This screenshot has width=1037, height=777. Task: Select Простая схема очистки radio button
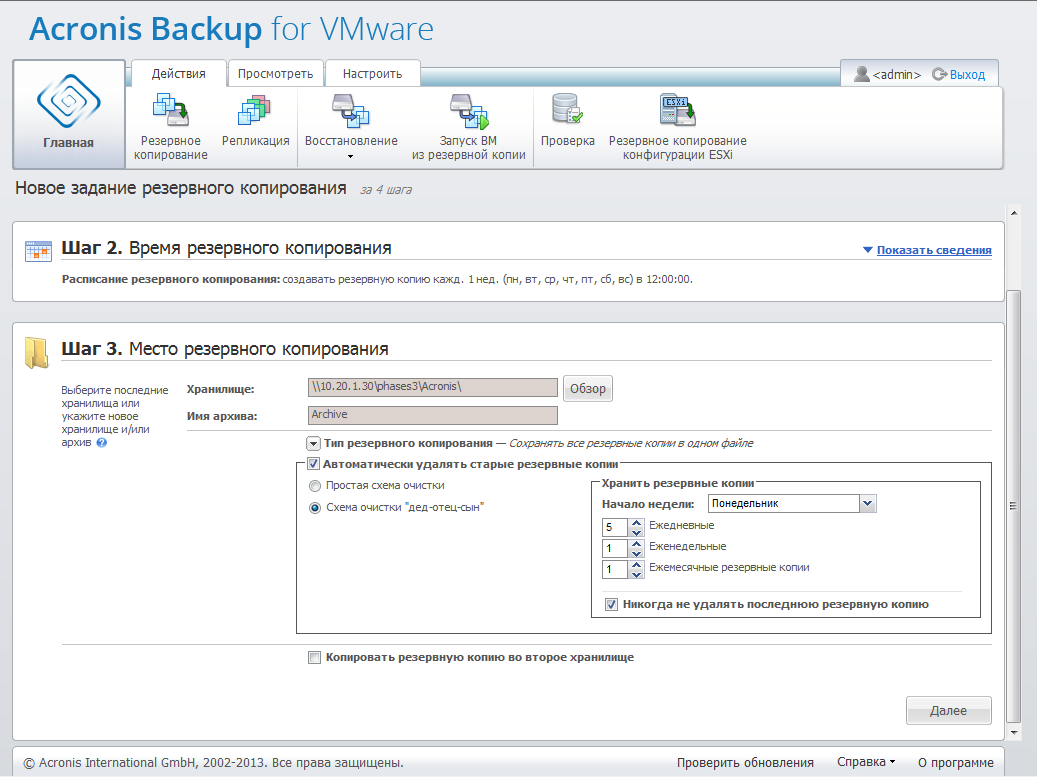pos(315,486)
